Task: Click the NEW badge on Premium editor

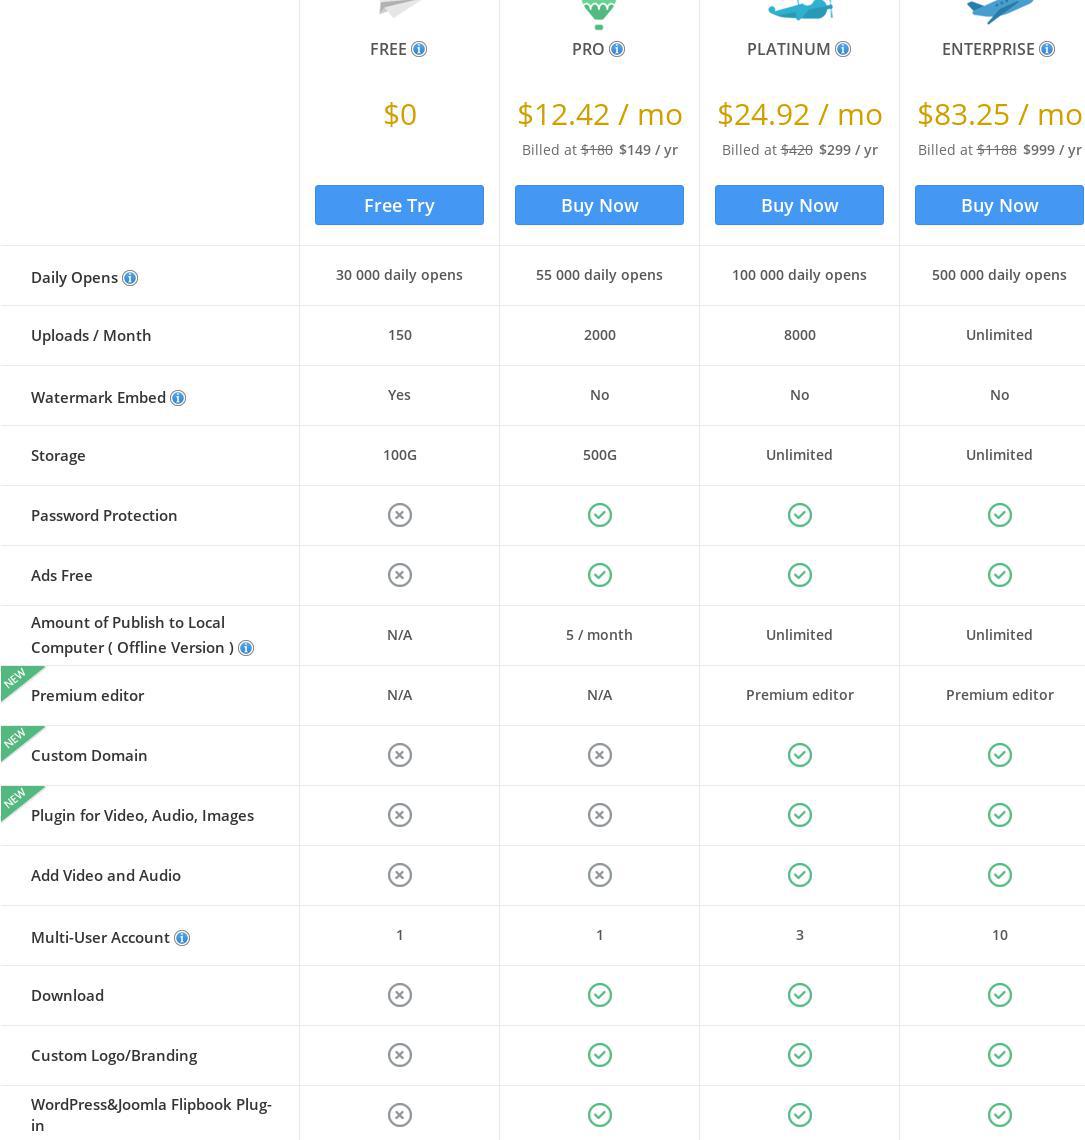Action: click(x=16, y=679)
